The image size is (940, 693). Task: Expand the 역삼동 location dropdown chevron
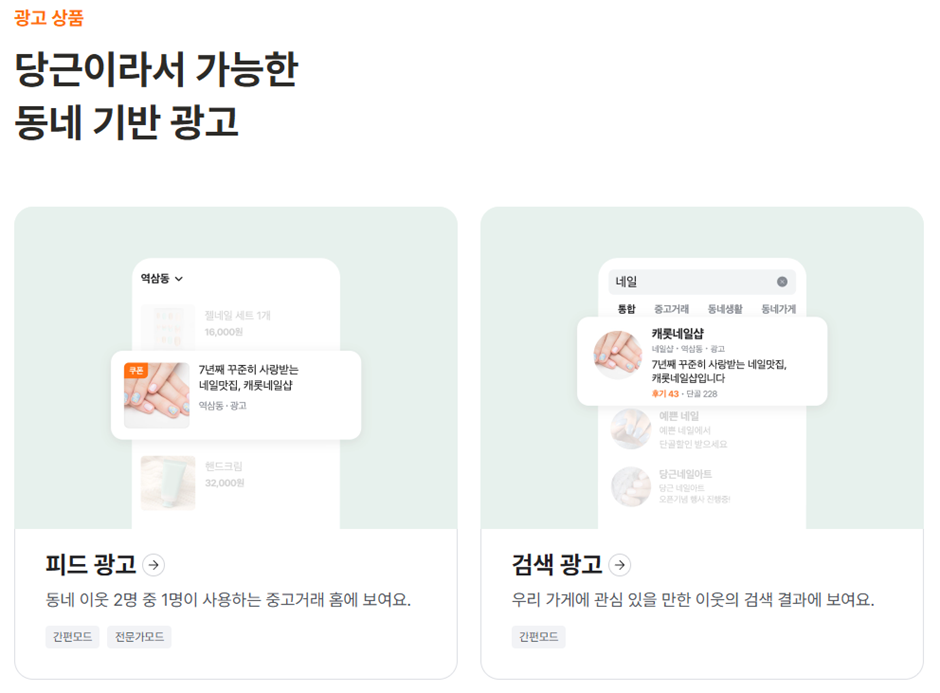pos(179,279)
